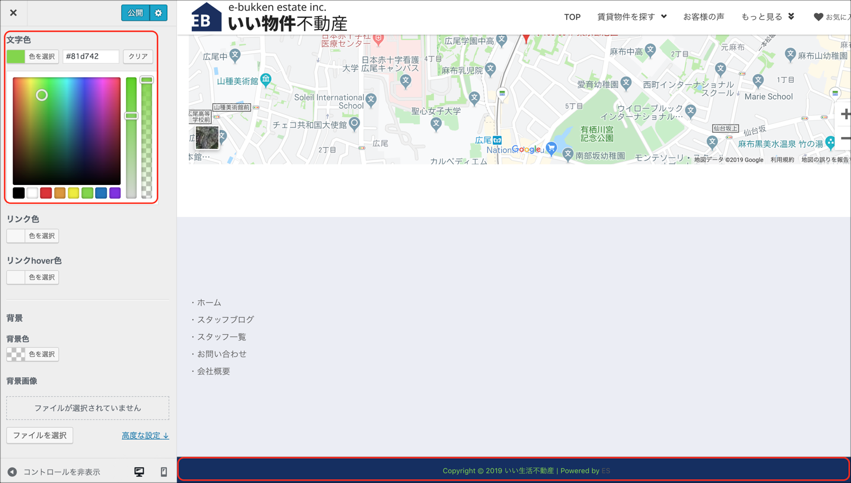Open the お客様の声 menu item

(x=703, y=17)
